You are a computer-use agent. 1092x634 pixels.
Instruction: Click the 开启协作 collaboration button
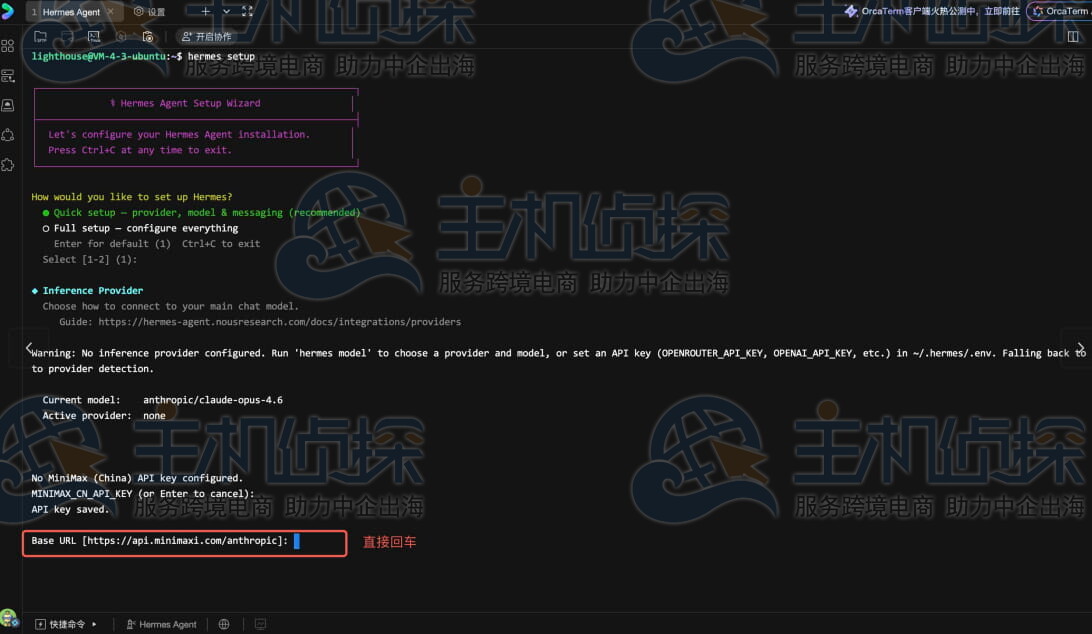pyautogui.click(x=206, y=36)
